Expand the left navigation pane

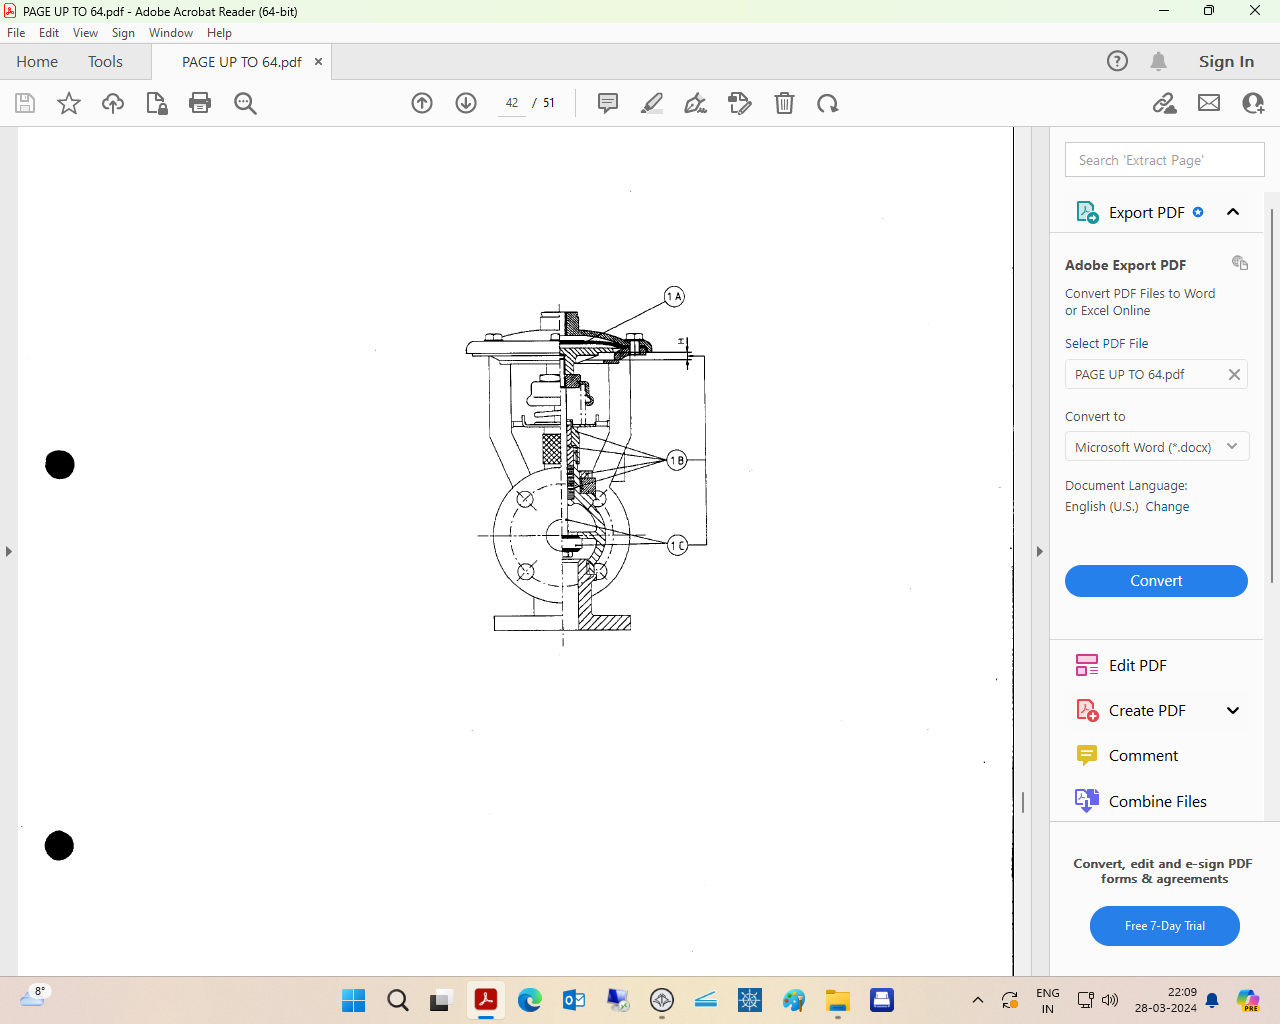click(x=9, y=551)
